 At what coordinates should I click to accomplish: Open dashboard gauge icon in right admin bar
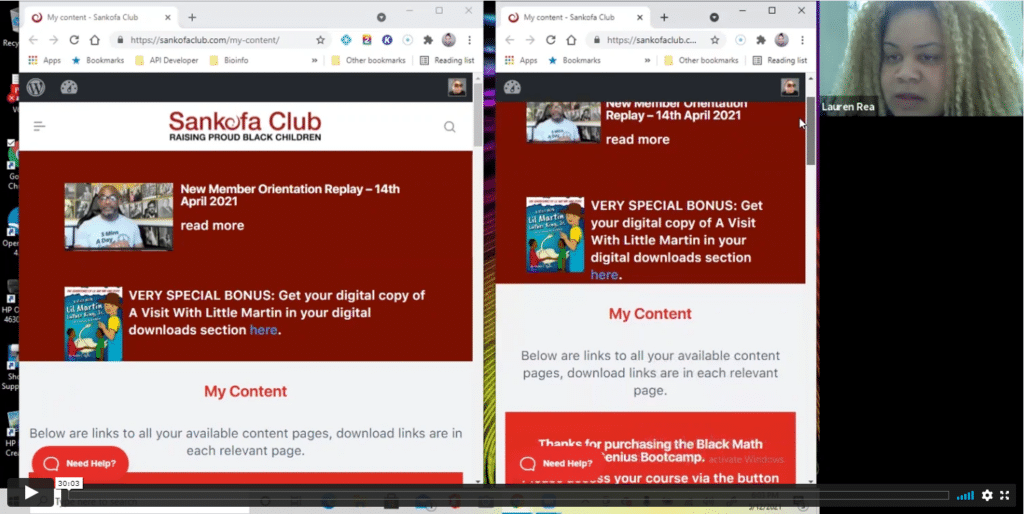[x=512, y=88]
